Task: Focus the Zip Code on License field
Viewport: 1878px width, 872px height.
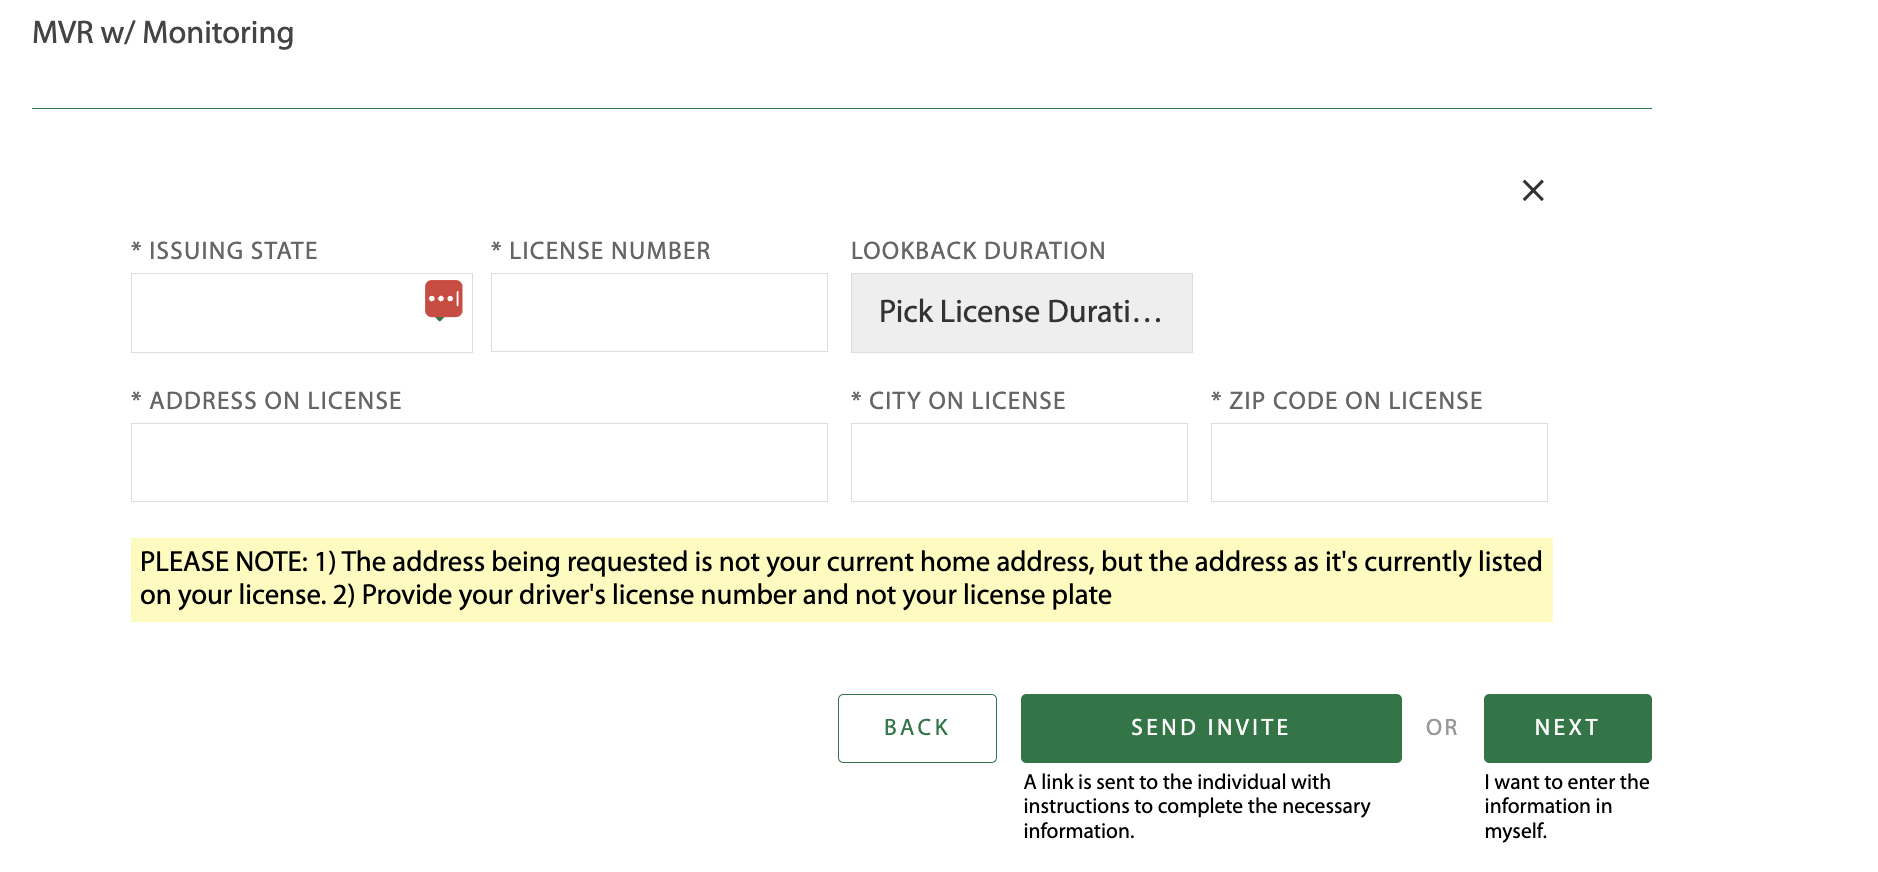Action: point(1379,462)
